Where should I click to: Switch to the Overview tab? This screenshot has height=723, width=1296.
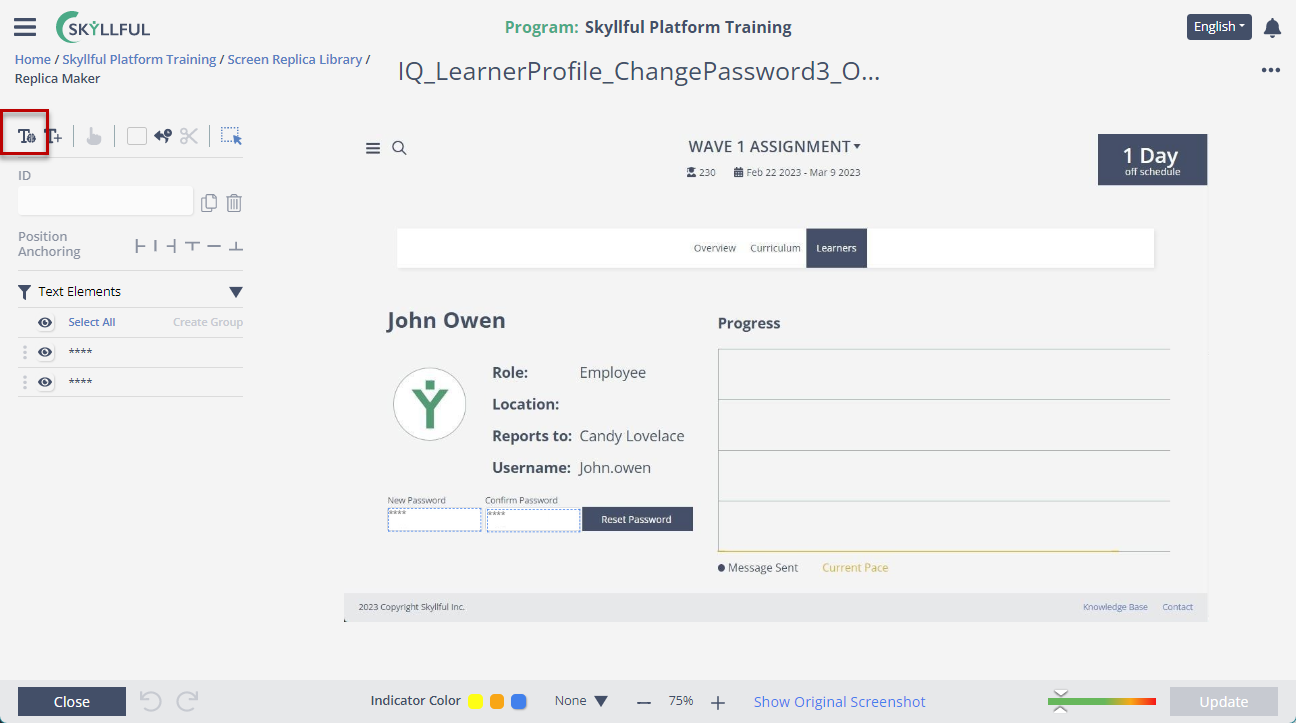click(x=715, y=248)
